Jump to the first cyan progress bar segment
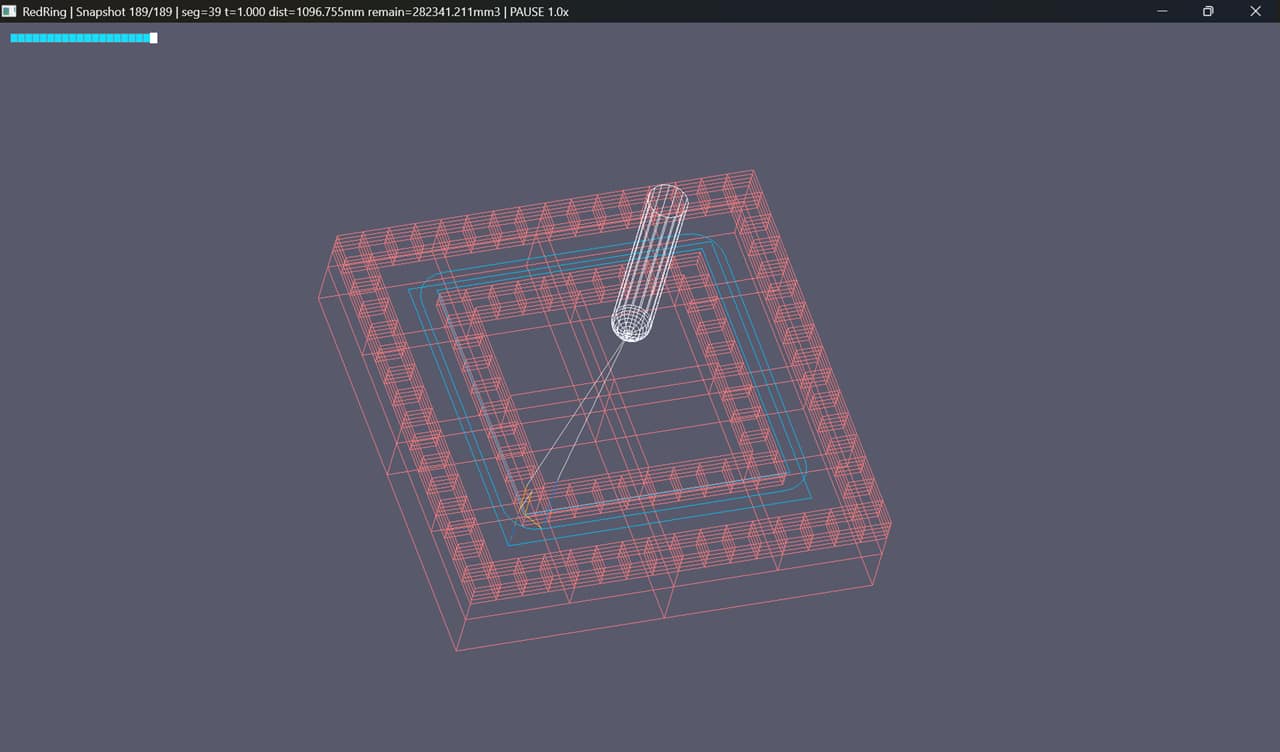 [14, 38]
